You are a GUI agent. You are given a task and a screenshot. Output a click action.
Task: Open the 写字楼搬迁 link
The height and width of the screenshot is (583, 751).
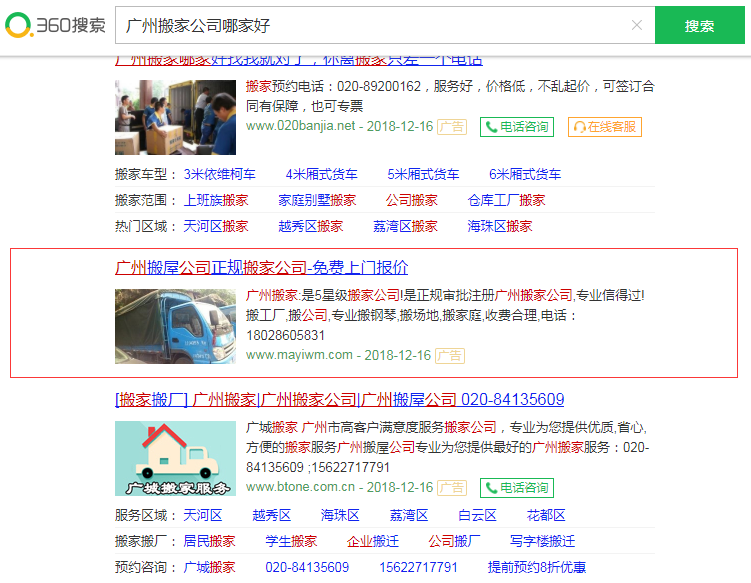coord(542,541)
